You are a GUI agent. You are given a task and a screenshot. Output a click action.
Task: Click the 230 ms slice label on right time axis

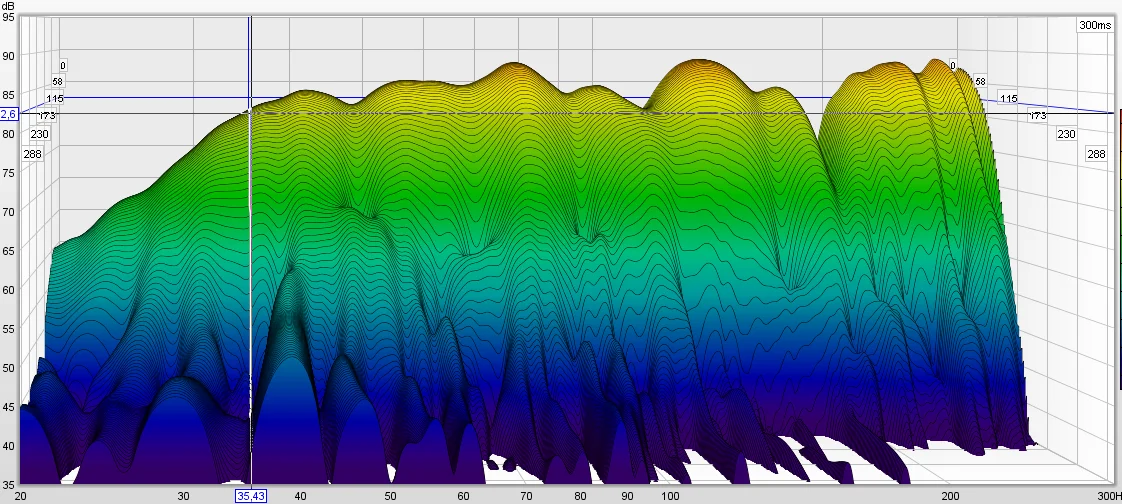tap(1066, 134)
